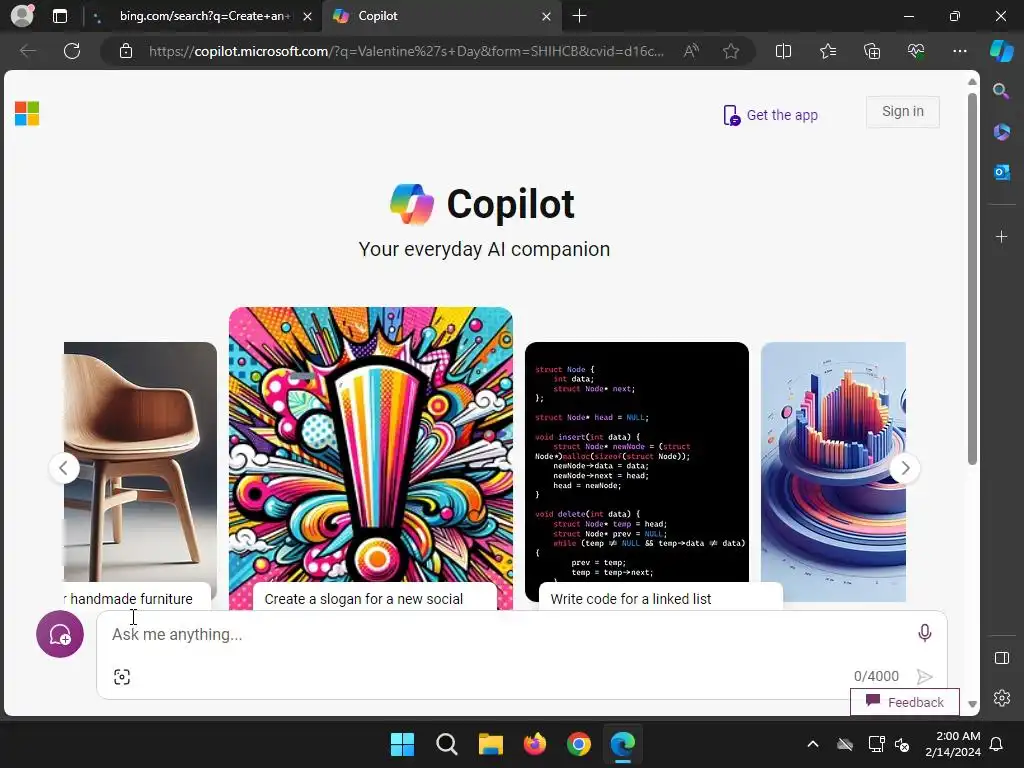The image size is (1024, 768).
Task: Open Windows taskbar Search
Action: click(x=447, y=744)
